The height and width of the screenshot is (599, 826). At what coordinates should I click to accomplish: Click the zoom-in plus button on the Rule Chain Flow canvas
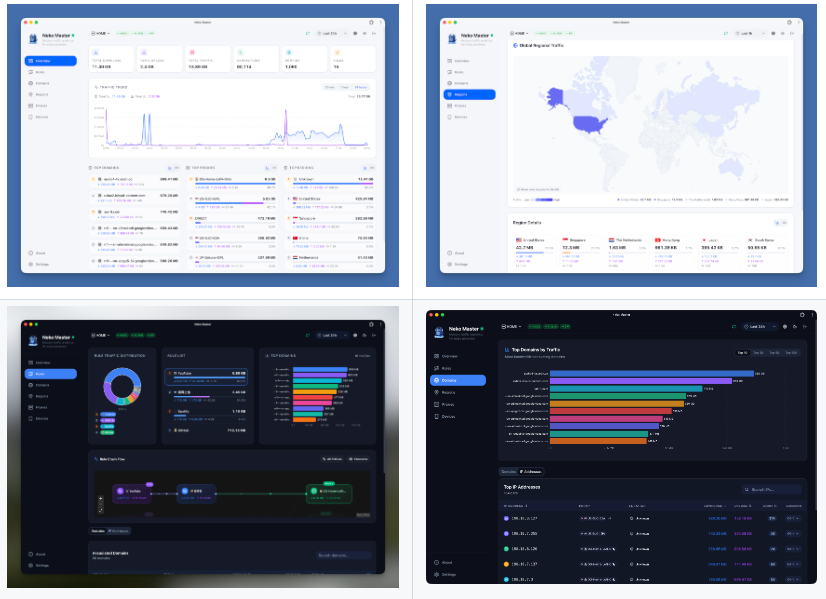(101, 498)
